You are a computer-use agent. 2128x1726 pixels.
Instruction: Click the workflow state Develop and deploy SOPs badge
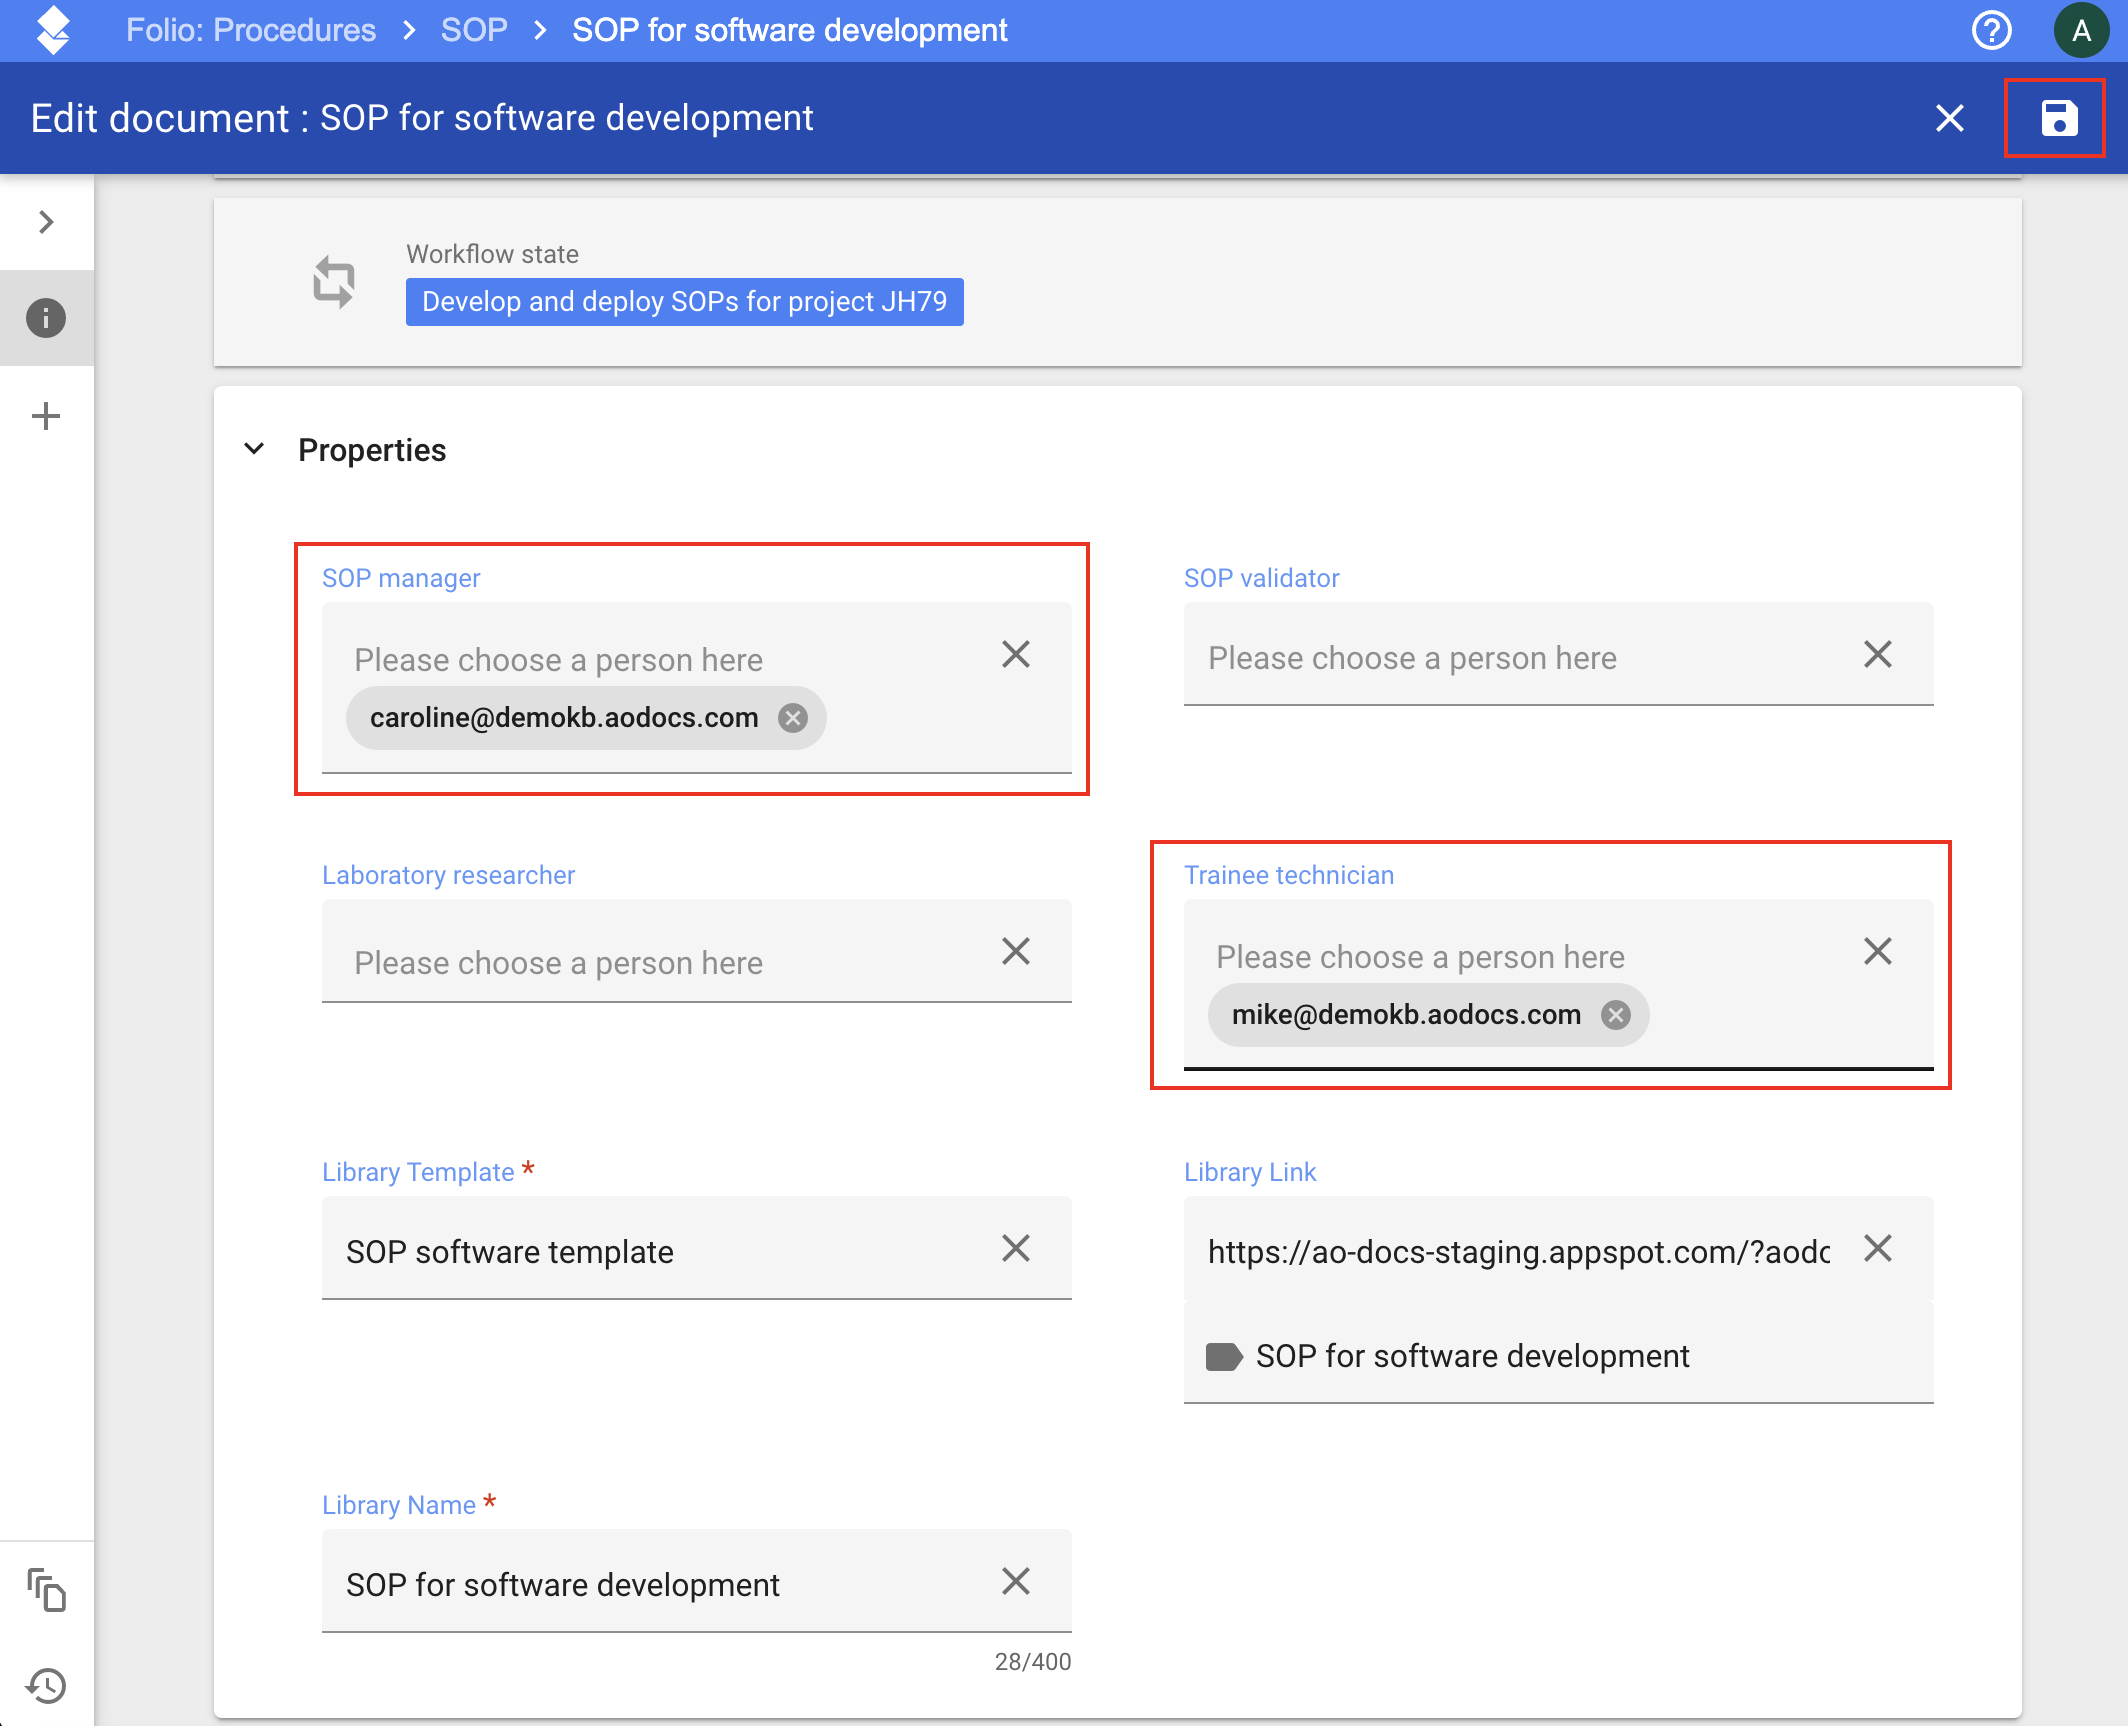(685, 302)
